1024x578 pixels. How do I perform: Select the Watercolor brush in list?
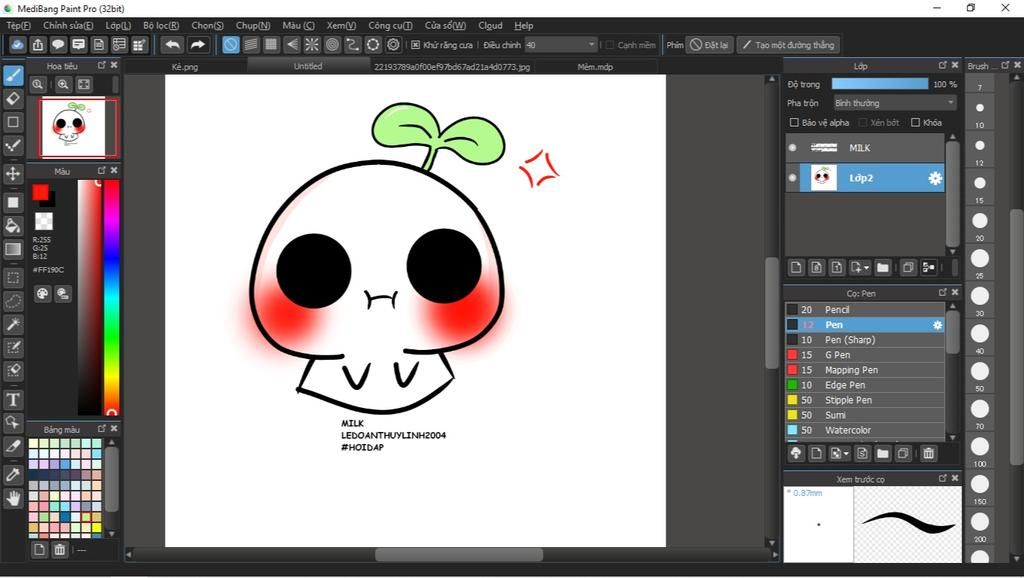847,430
